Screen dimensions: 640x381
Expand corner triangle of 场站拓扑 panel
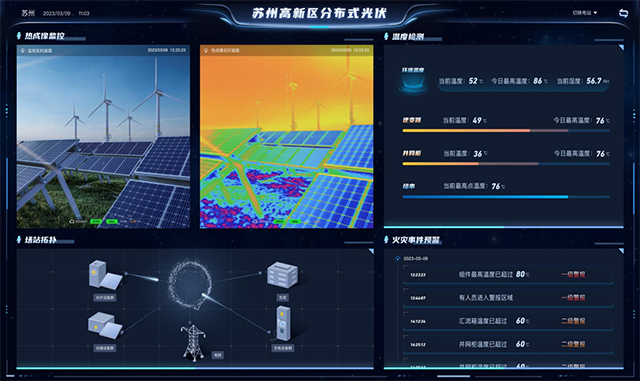371,251
